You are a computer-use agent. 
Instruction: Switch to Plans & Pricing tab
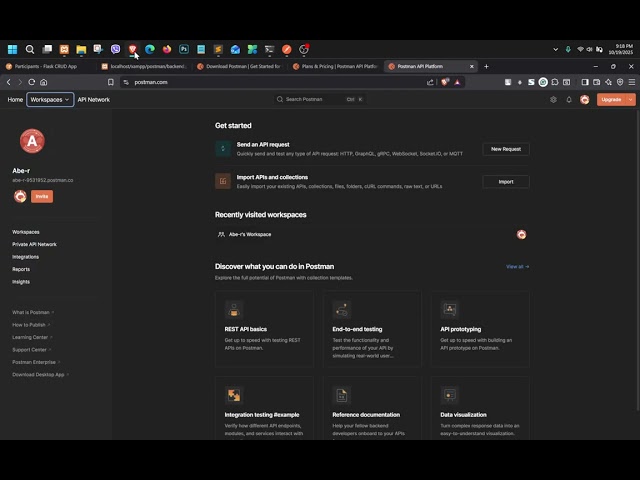(x=336, y=66)
